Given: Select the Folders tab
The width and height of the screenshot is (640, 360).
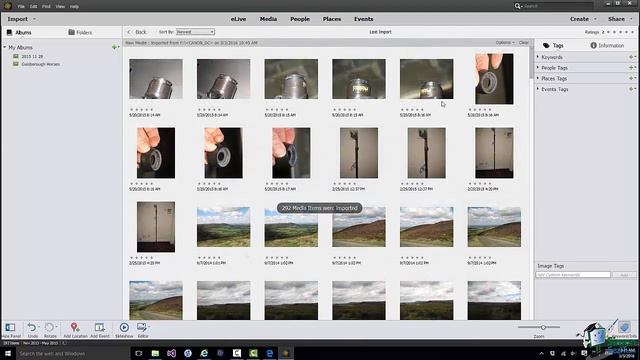Looking at the screenshot, I should click(x=80, y=32).
